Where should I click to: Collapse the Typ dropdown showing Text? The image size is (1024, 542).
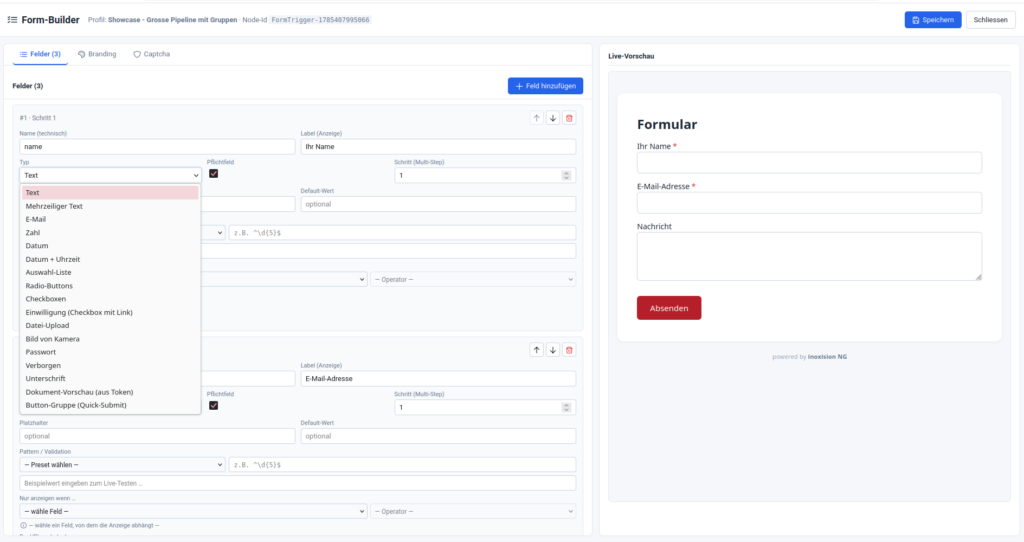pos(110,175)
